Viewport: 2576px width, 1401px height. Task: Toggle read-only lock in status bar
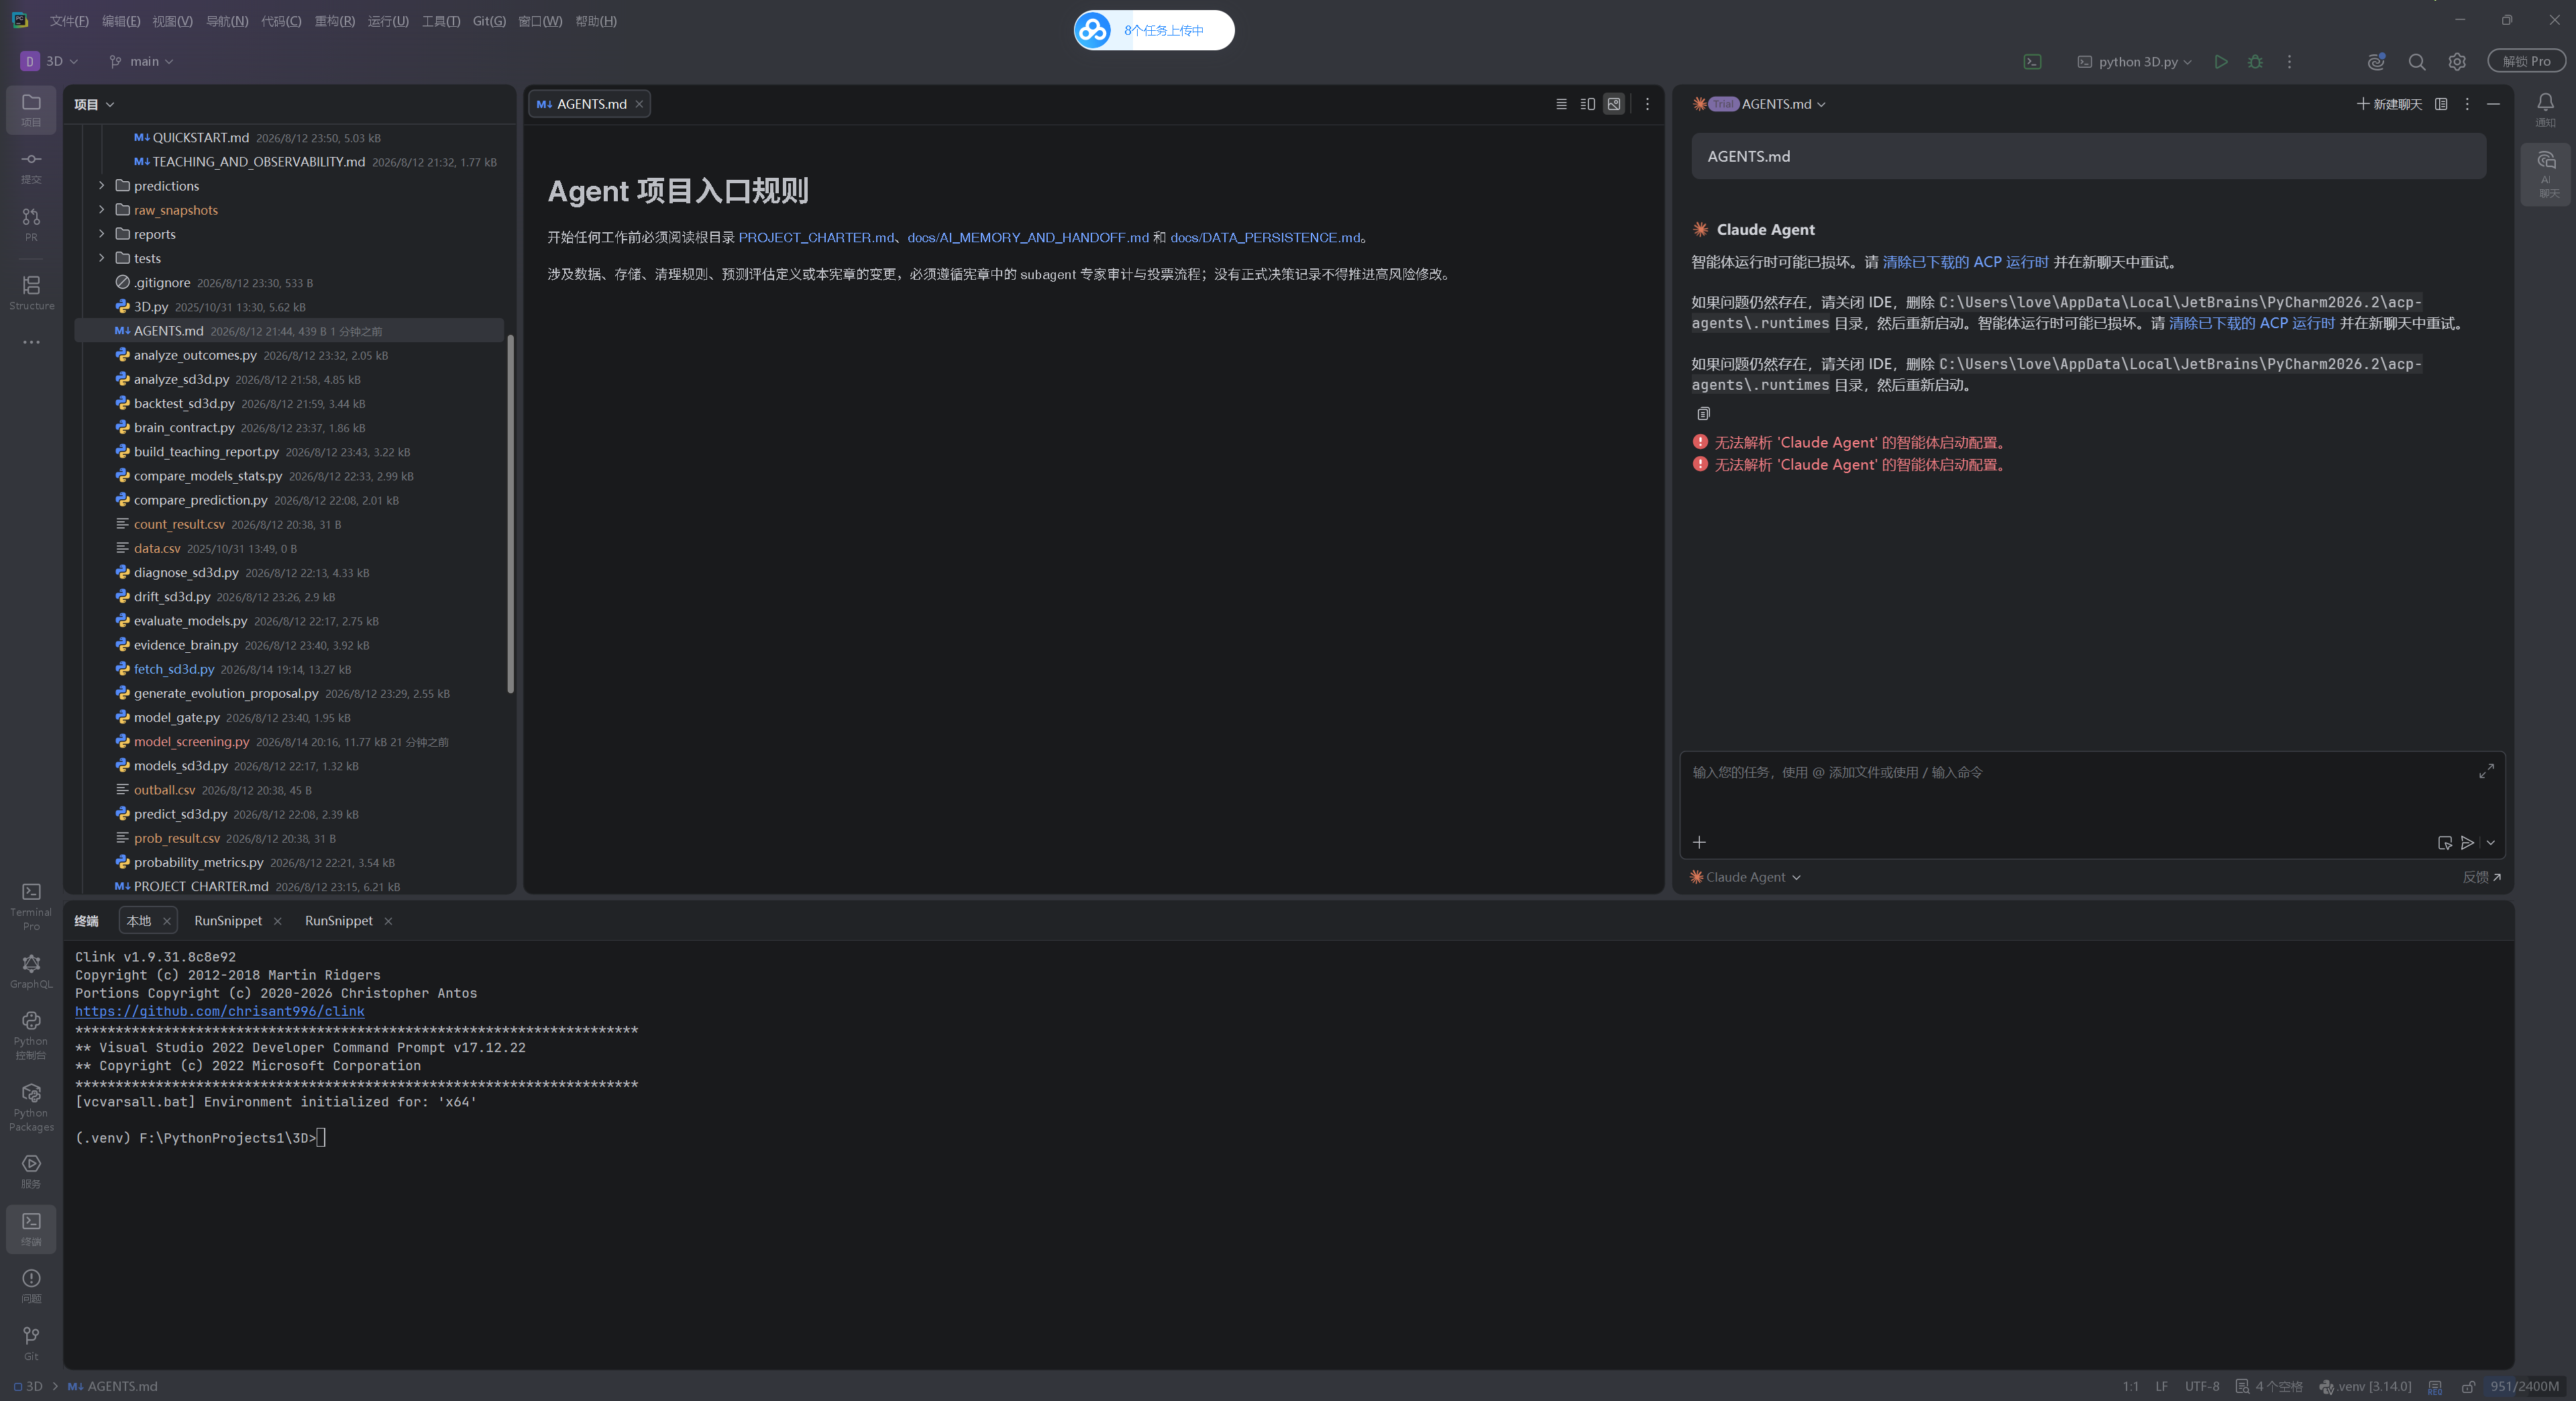click(2468, 1386)
